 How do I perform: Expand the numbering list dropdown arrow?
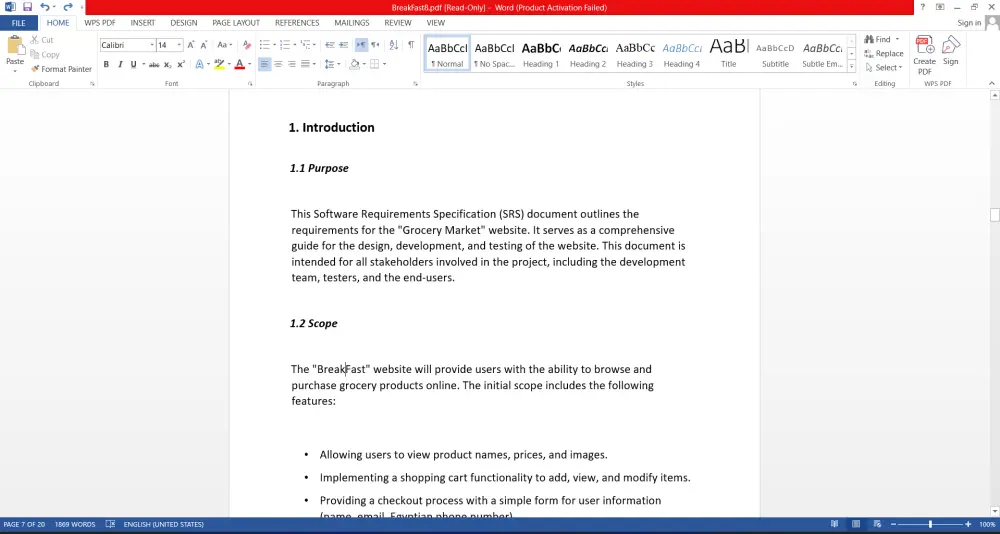(294, 45)
